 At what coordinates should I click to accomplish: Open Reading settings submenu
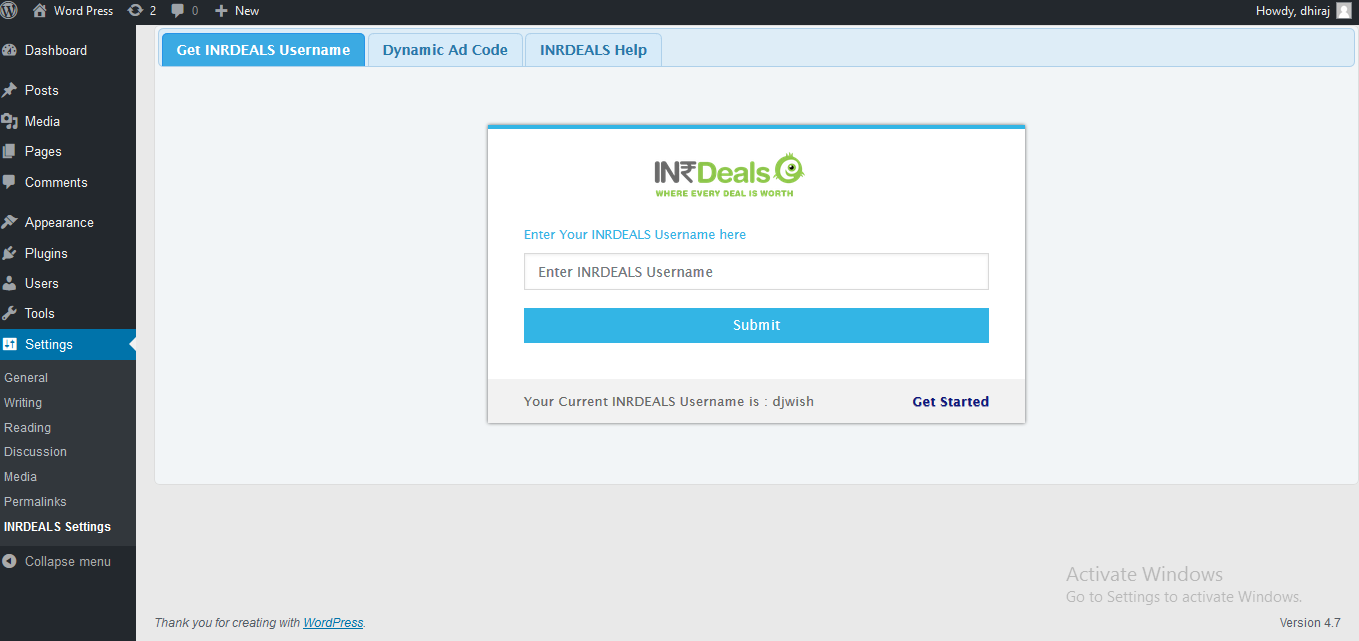coord(27,427)
